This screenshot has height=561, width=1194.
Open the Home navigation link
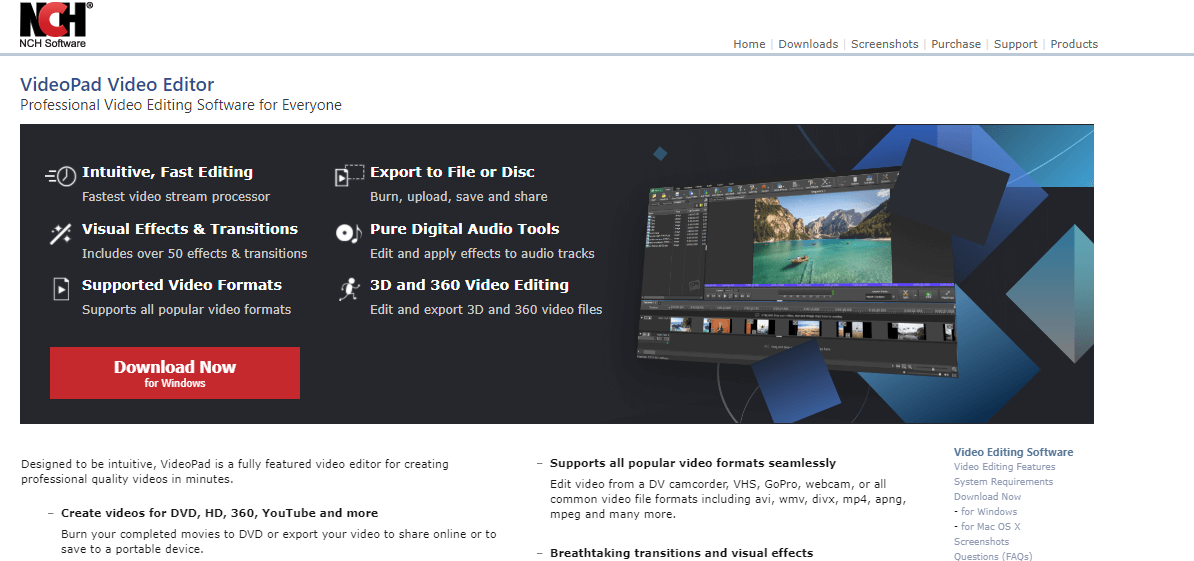coord(749,44)
